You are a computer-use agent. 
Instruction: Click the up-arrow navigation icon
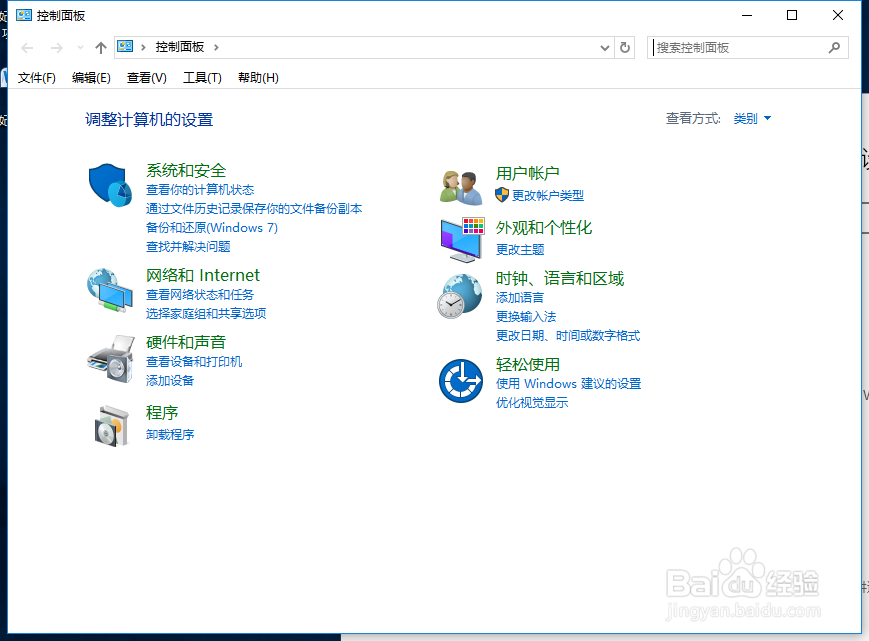pyautogui.click(x=101, y=46)
